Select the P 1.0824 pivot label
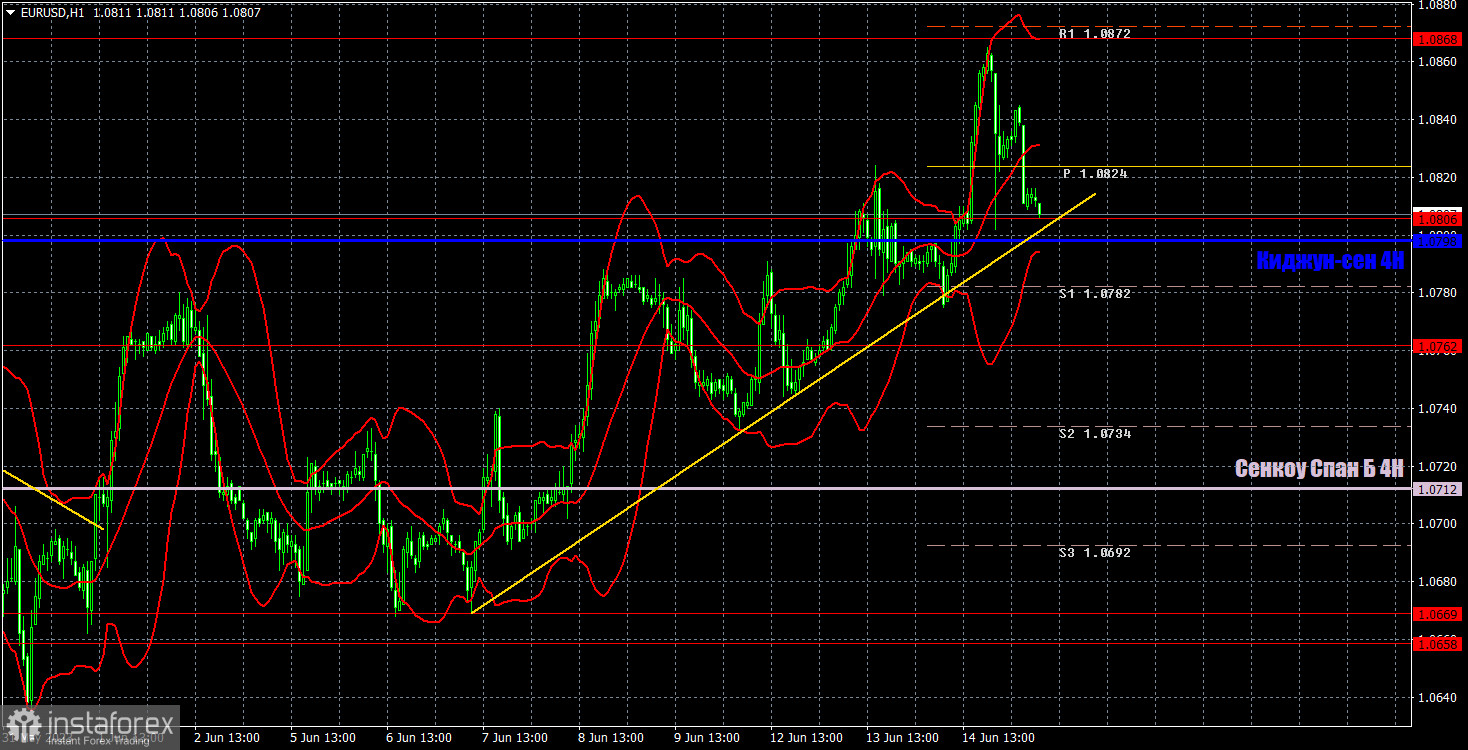The image size is (1468, 750). [1095, 174]
